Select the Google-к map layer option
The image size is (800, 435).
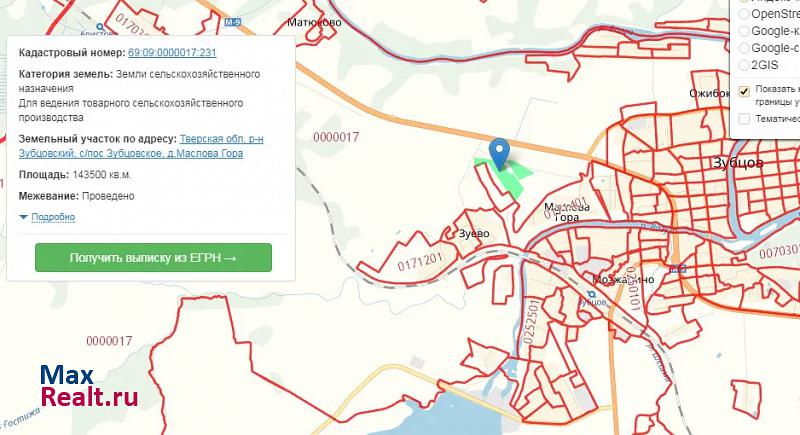744,31
